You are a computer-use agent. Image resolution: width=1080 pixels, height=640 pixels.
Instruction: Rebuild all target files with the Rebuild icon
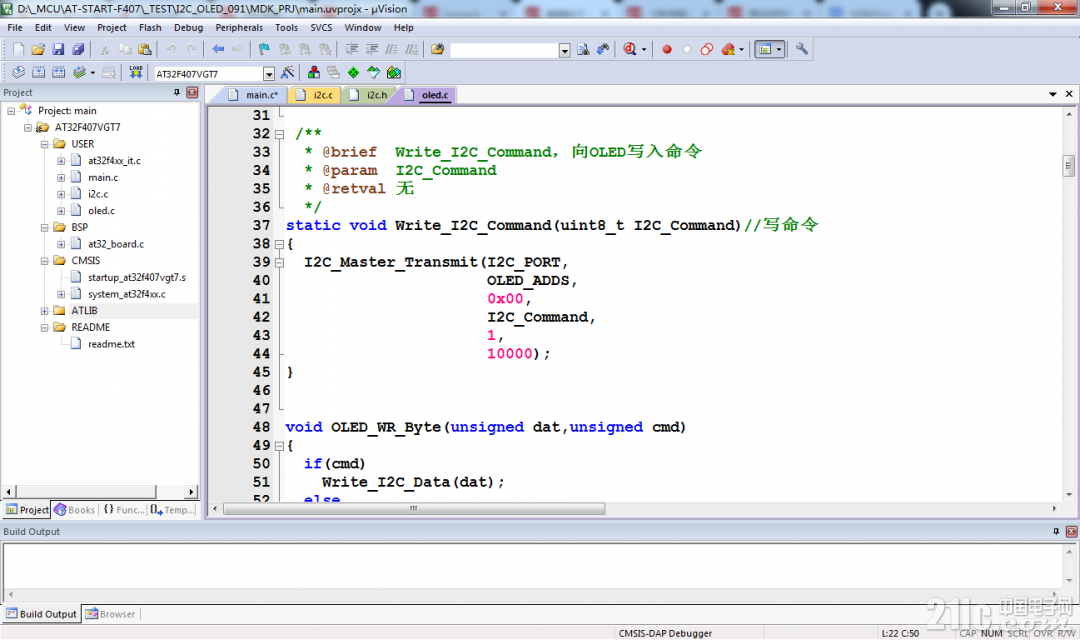pyautogui.click(x=59, y=72)
